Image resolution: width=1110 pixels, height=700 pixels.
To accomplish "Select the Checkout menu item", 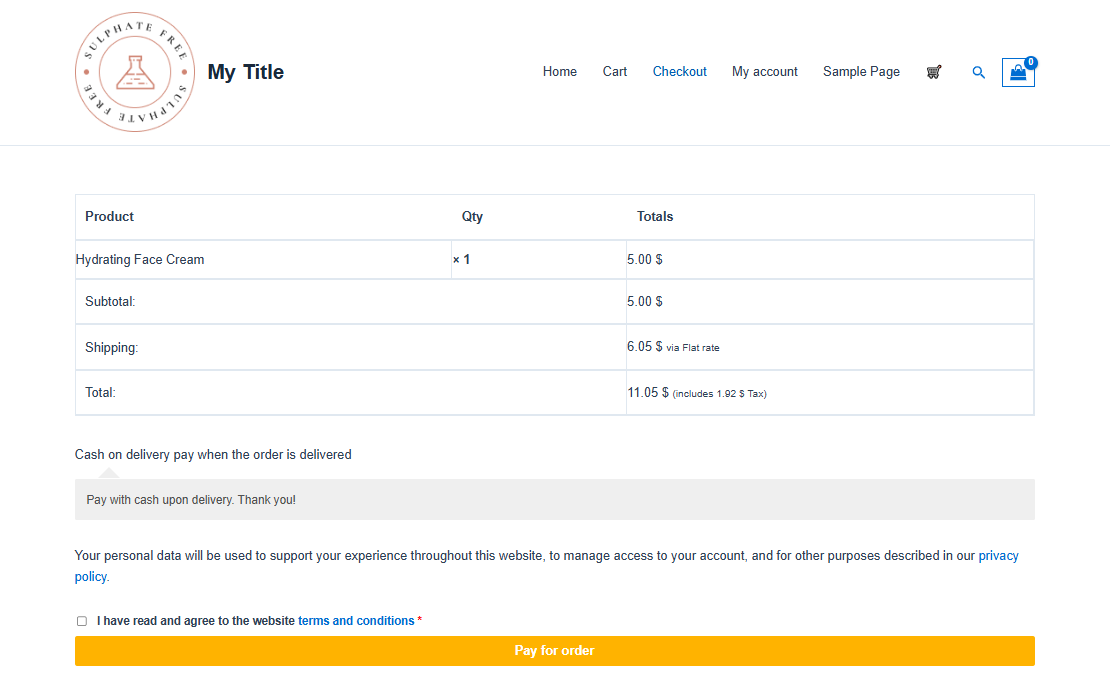I will pyautogui.click(x=680, y=71).
